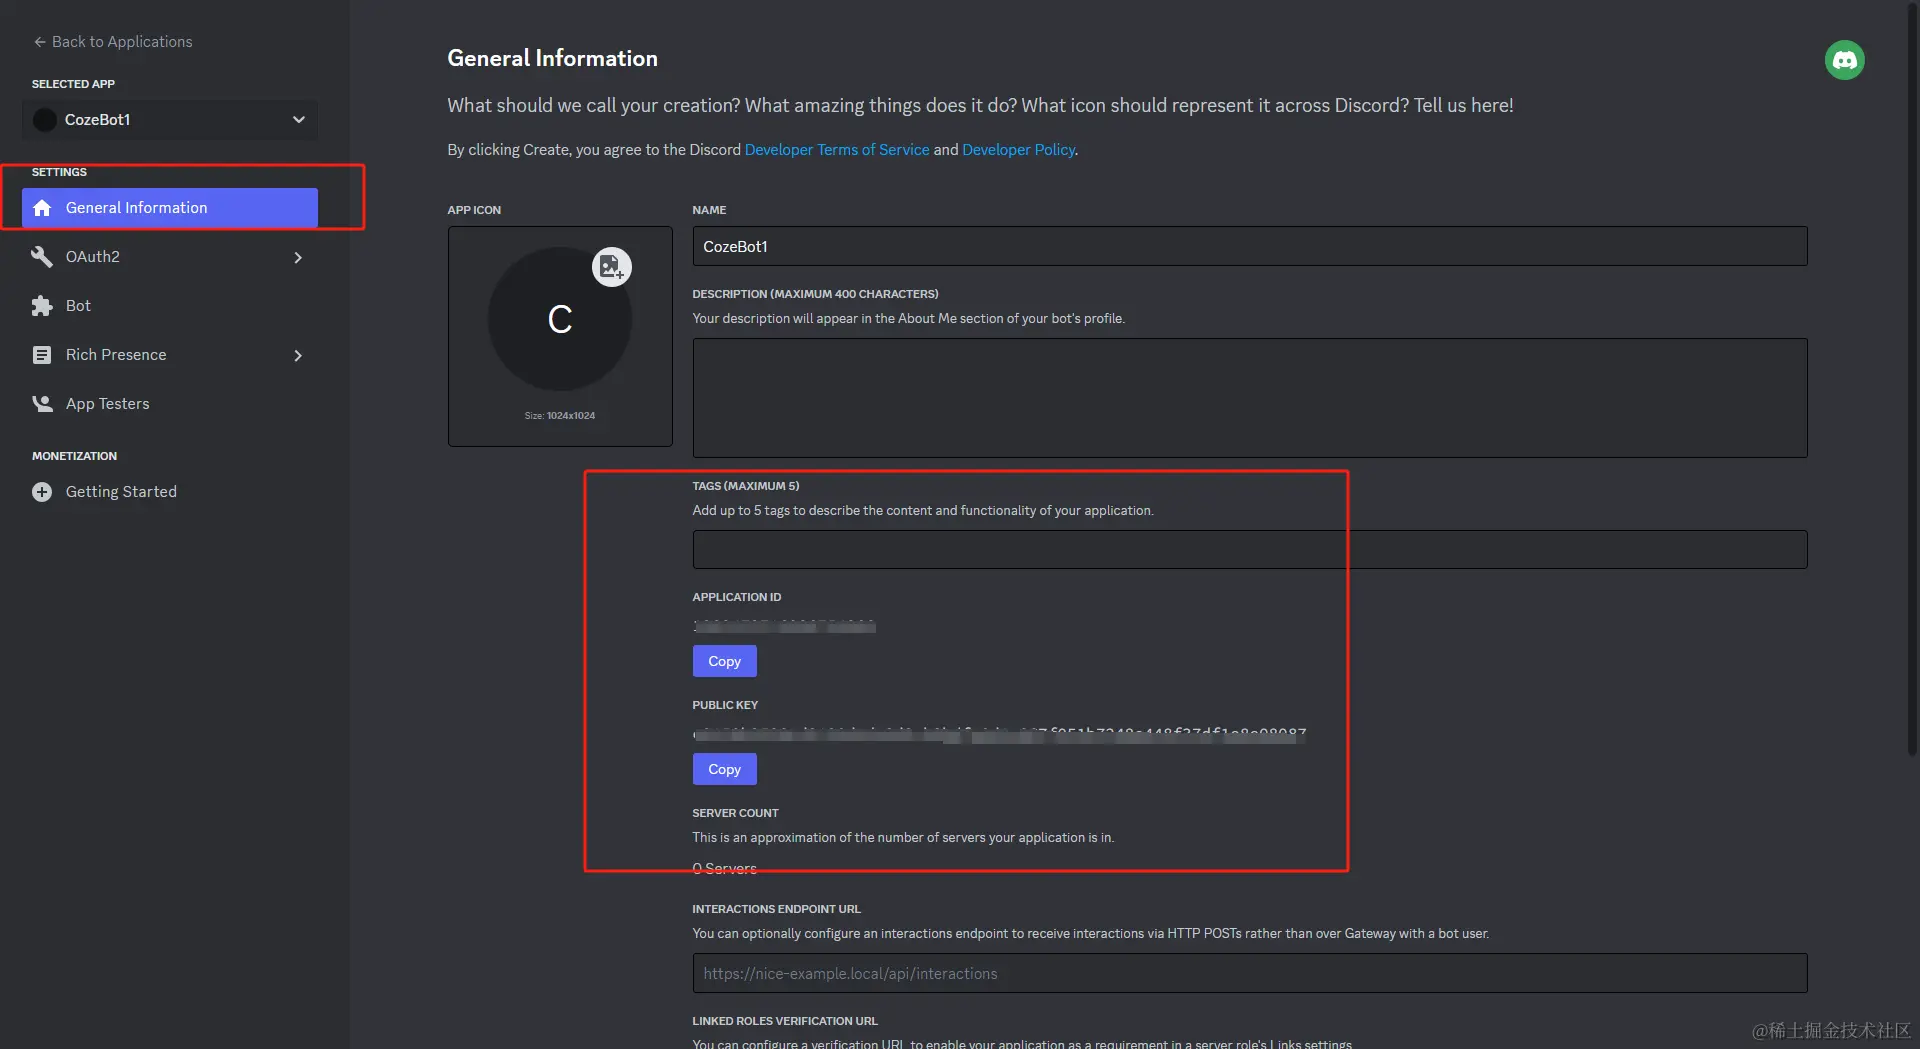
Task: Click the partially blurred Public Key value
Action: coord(999,734)
